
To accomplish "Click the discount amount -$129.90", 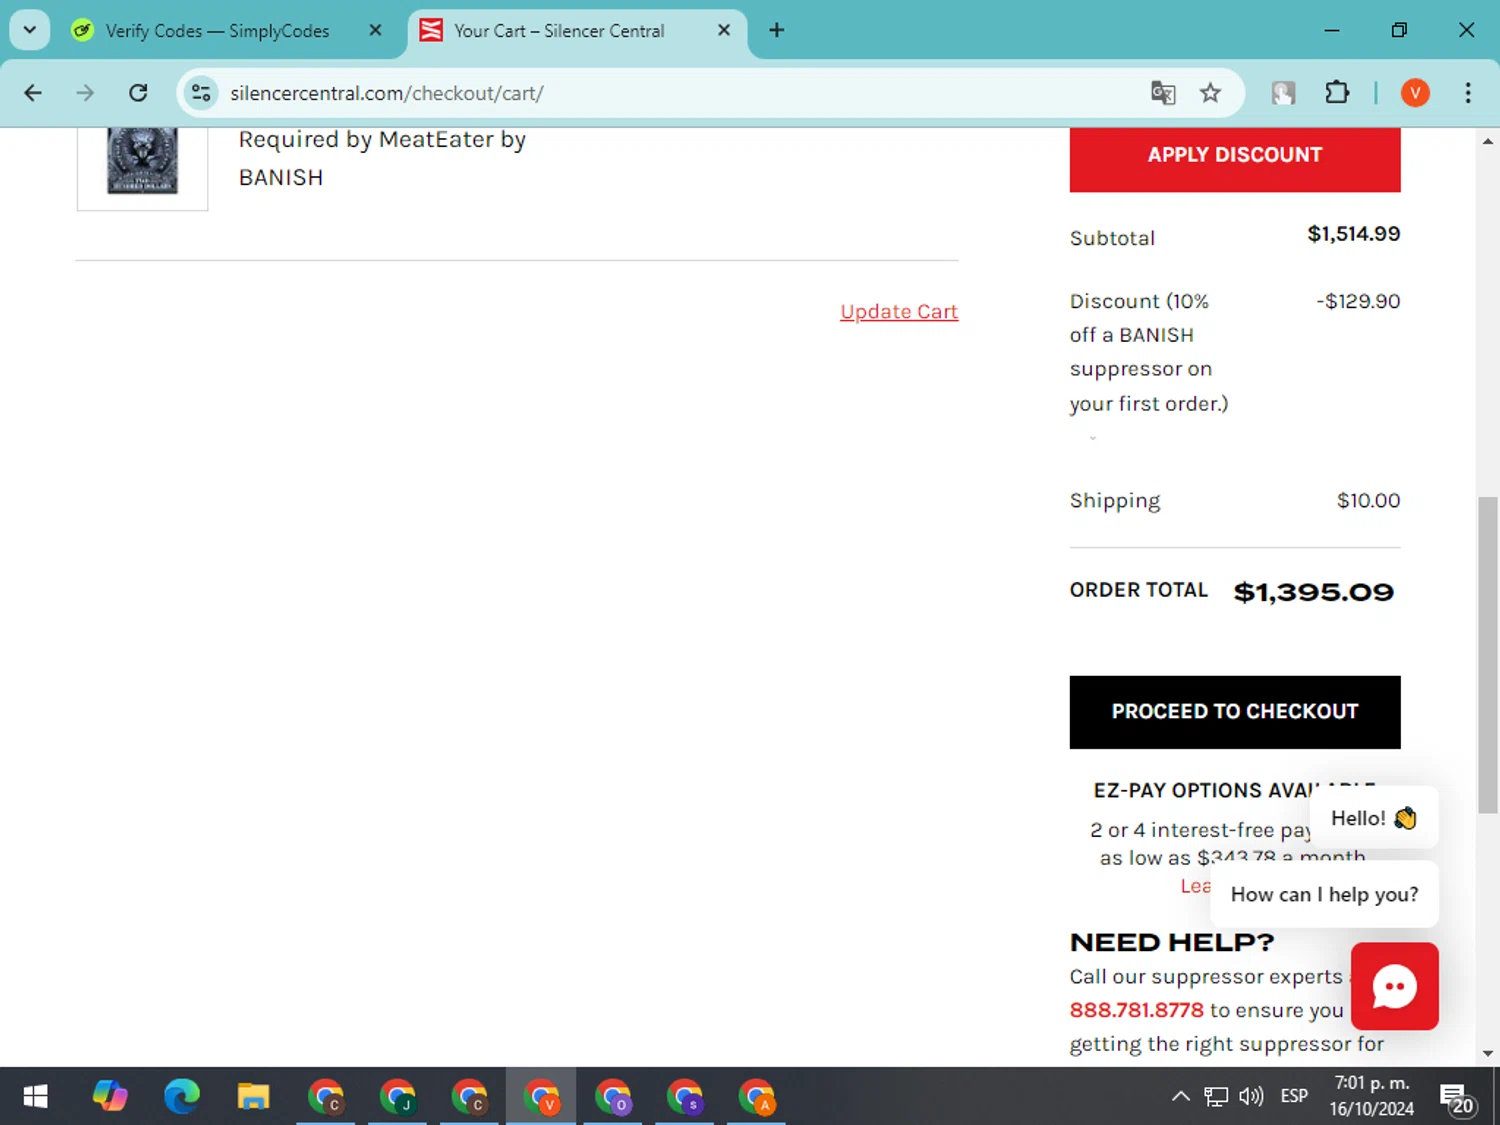I will [x=1358, y=301].
